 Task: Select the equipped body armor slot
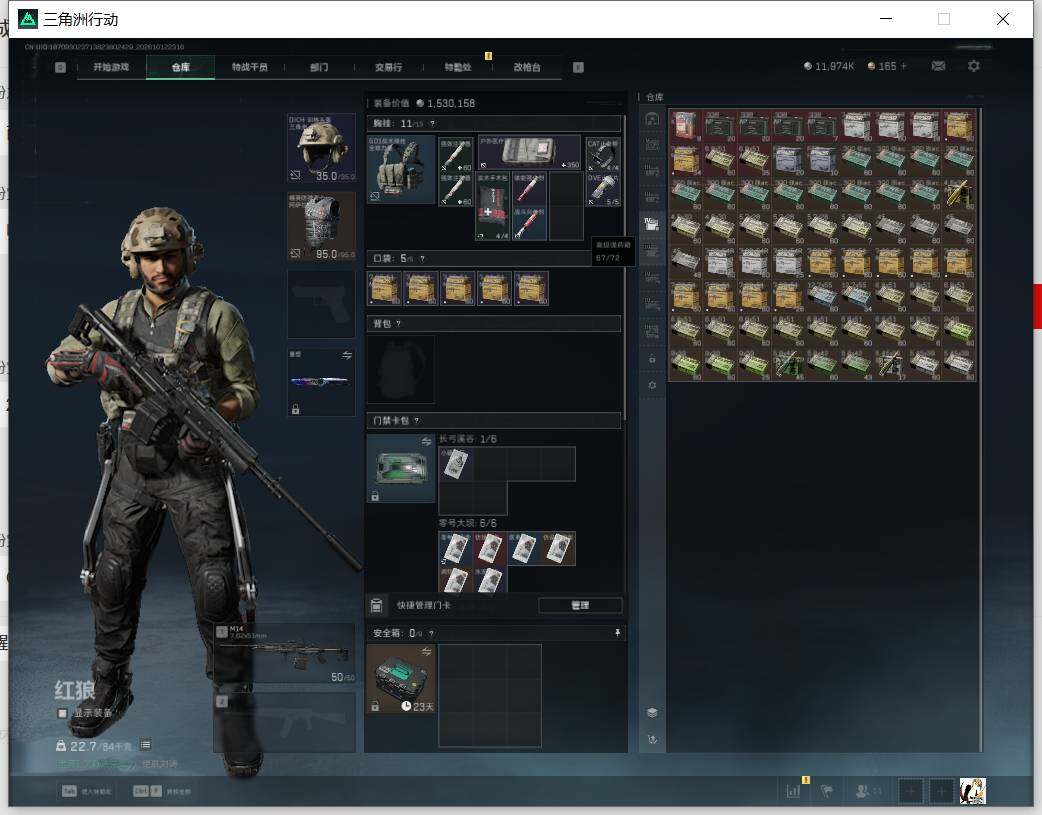tap(321, 226)
